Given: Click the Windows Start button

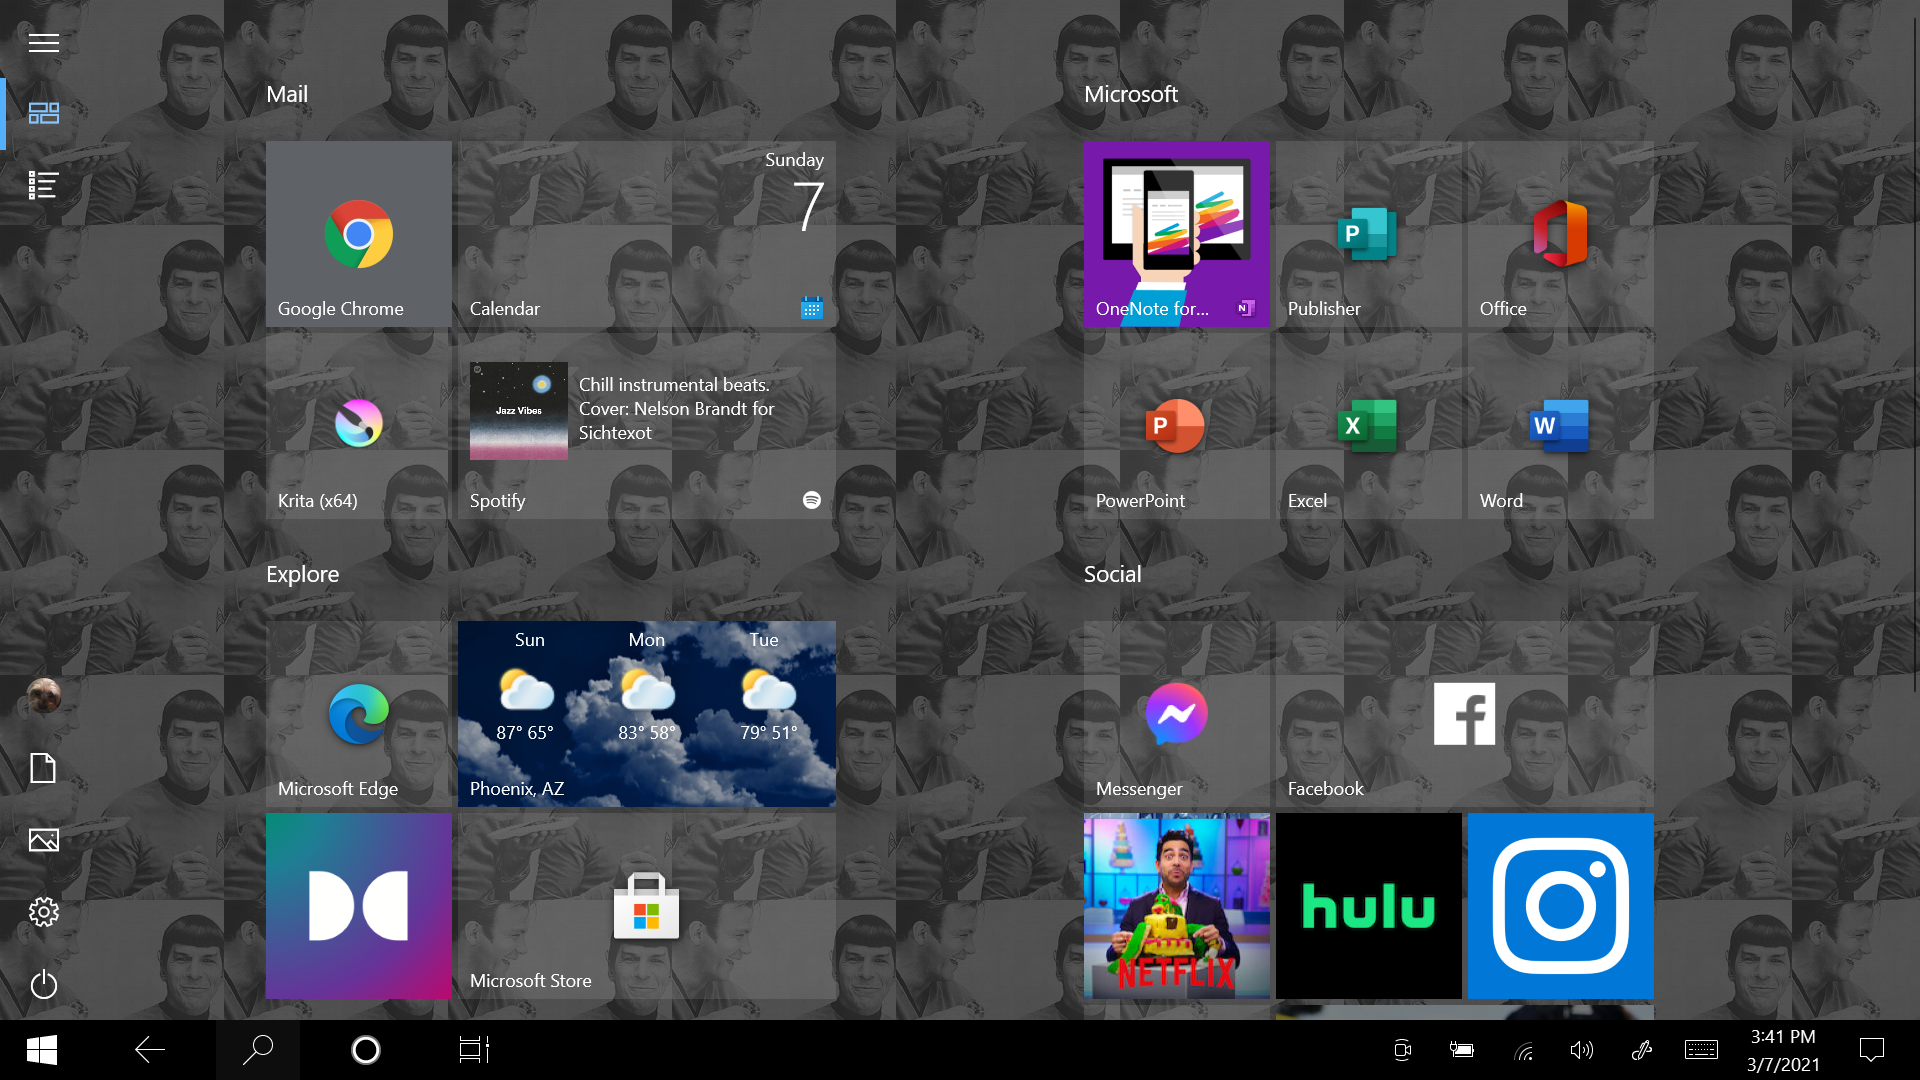Looking at the screenshot, I should tap(42, 1050).
